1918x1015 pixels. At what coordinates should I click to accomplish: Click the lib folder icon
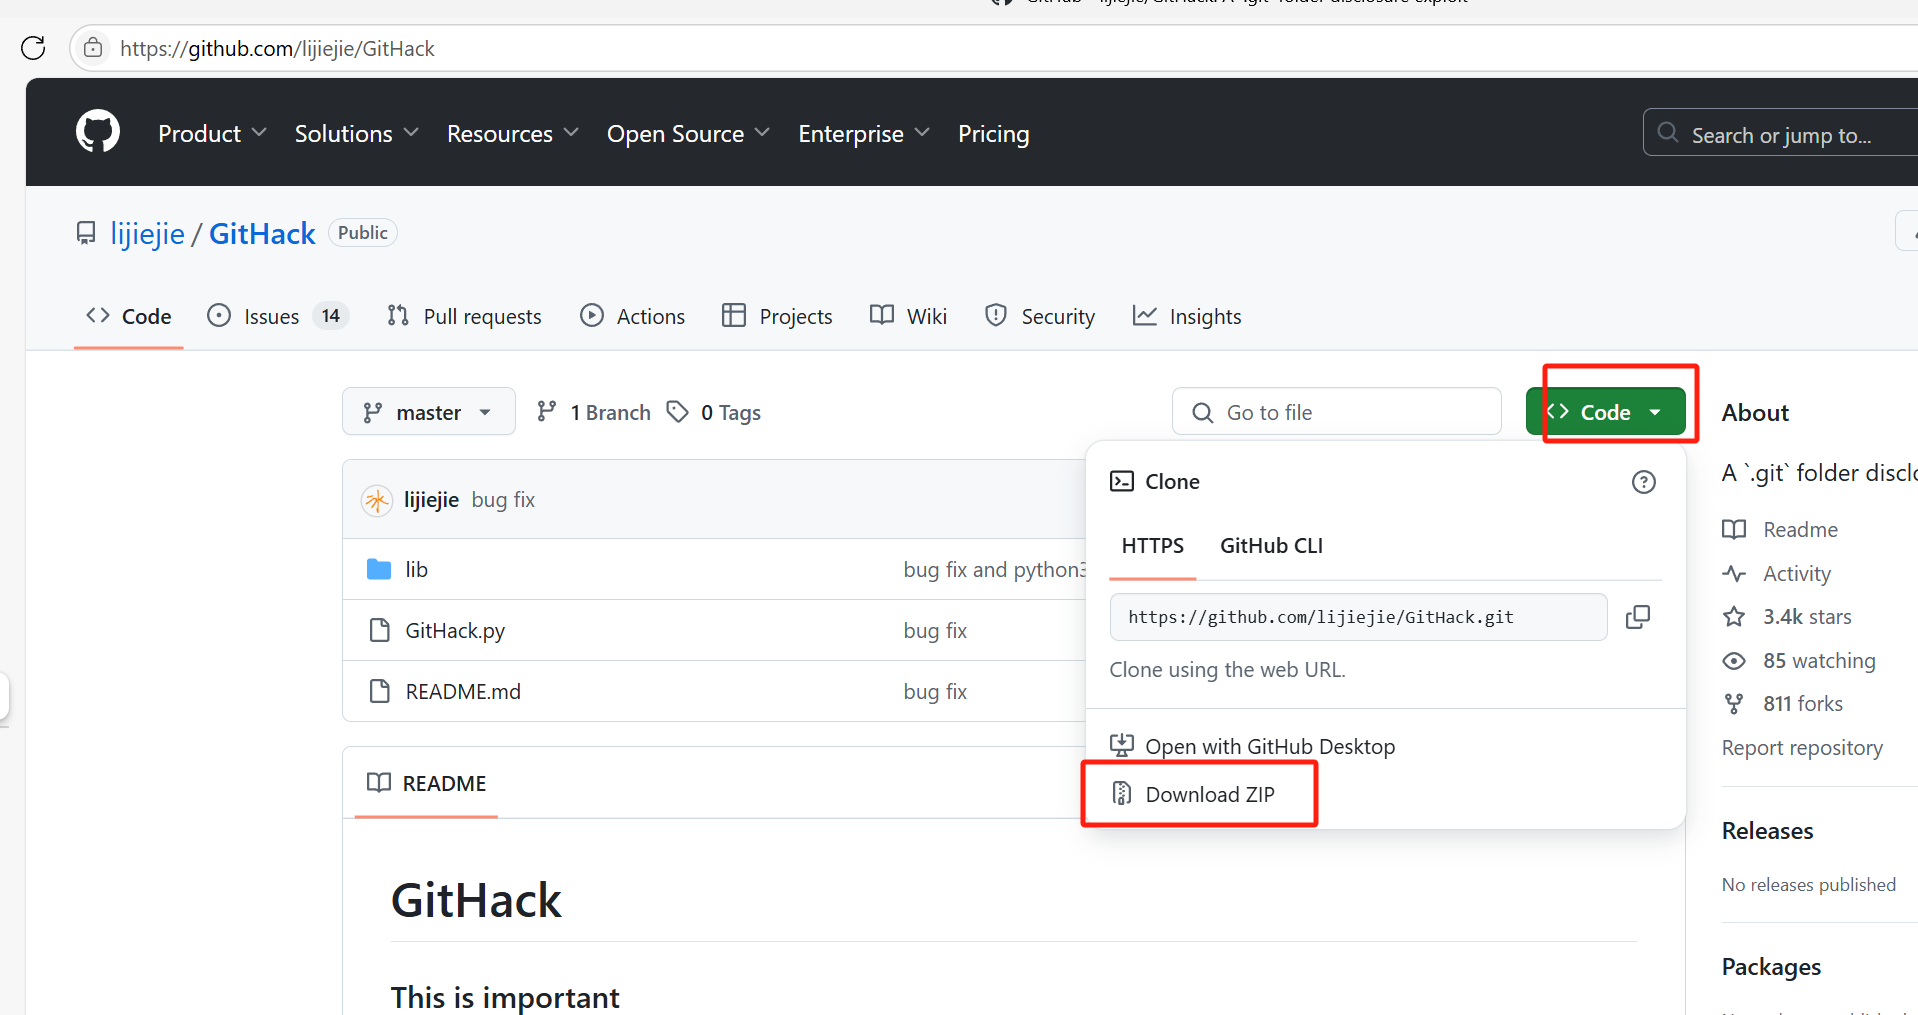coord(379,569)
